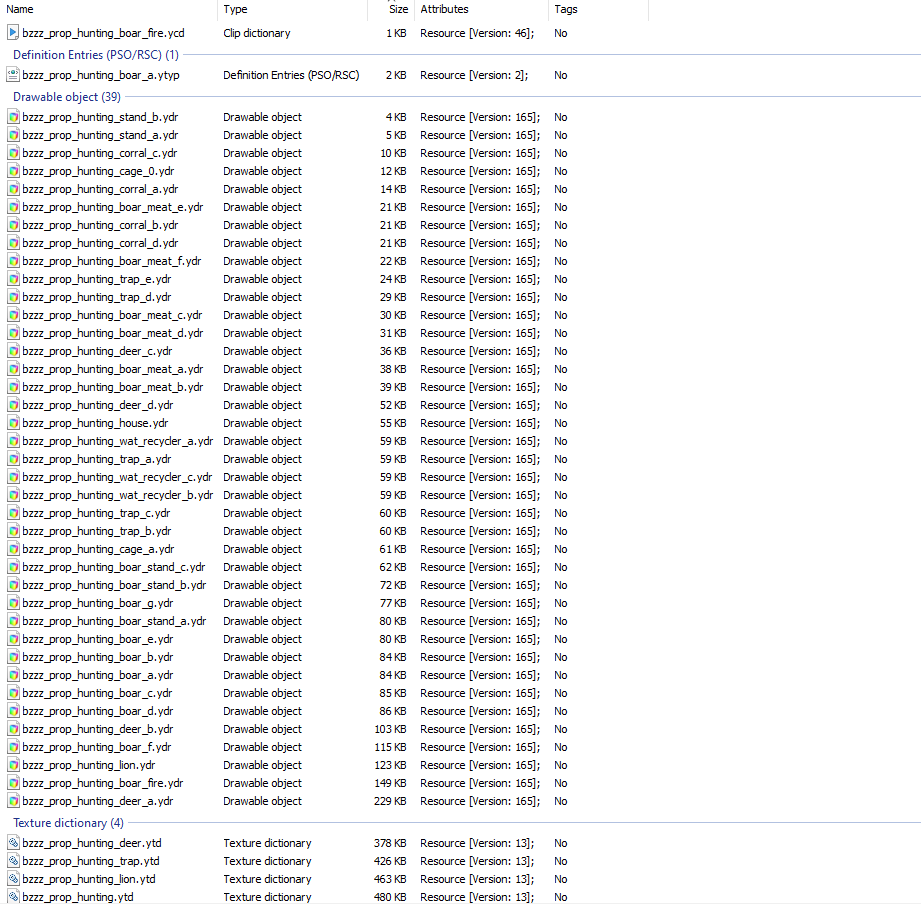Click the bzzz_prop_hunting_boar_a.ytyp file icon
Screen dimensions: 921x921
tap(13, 75)
